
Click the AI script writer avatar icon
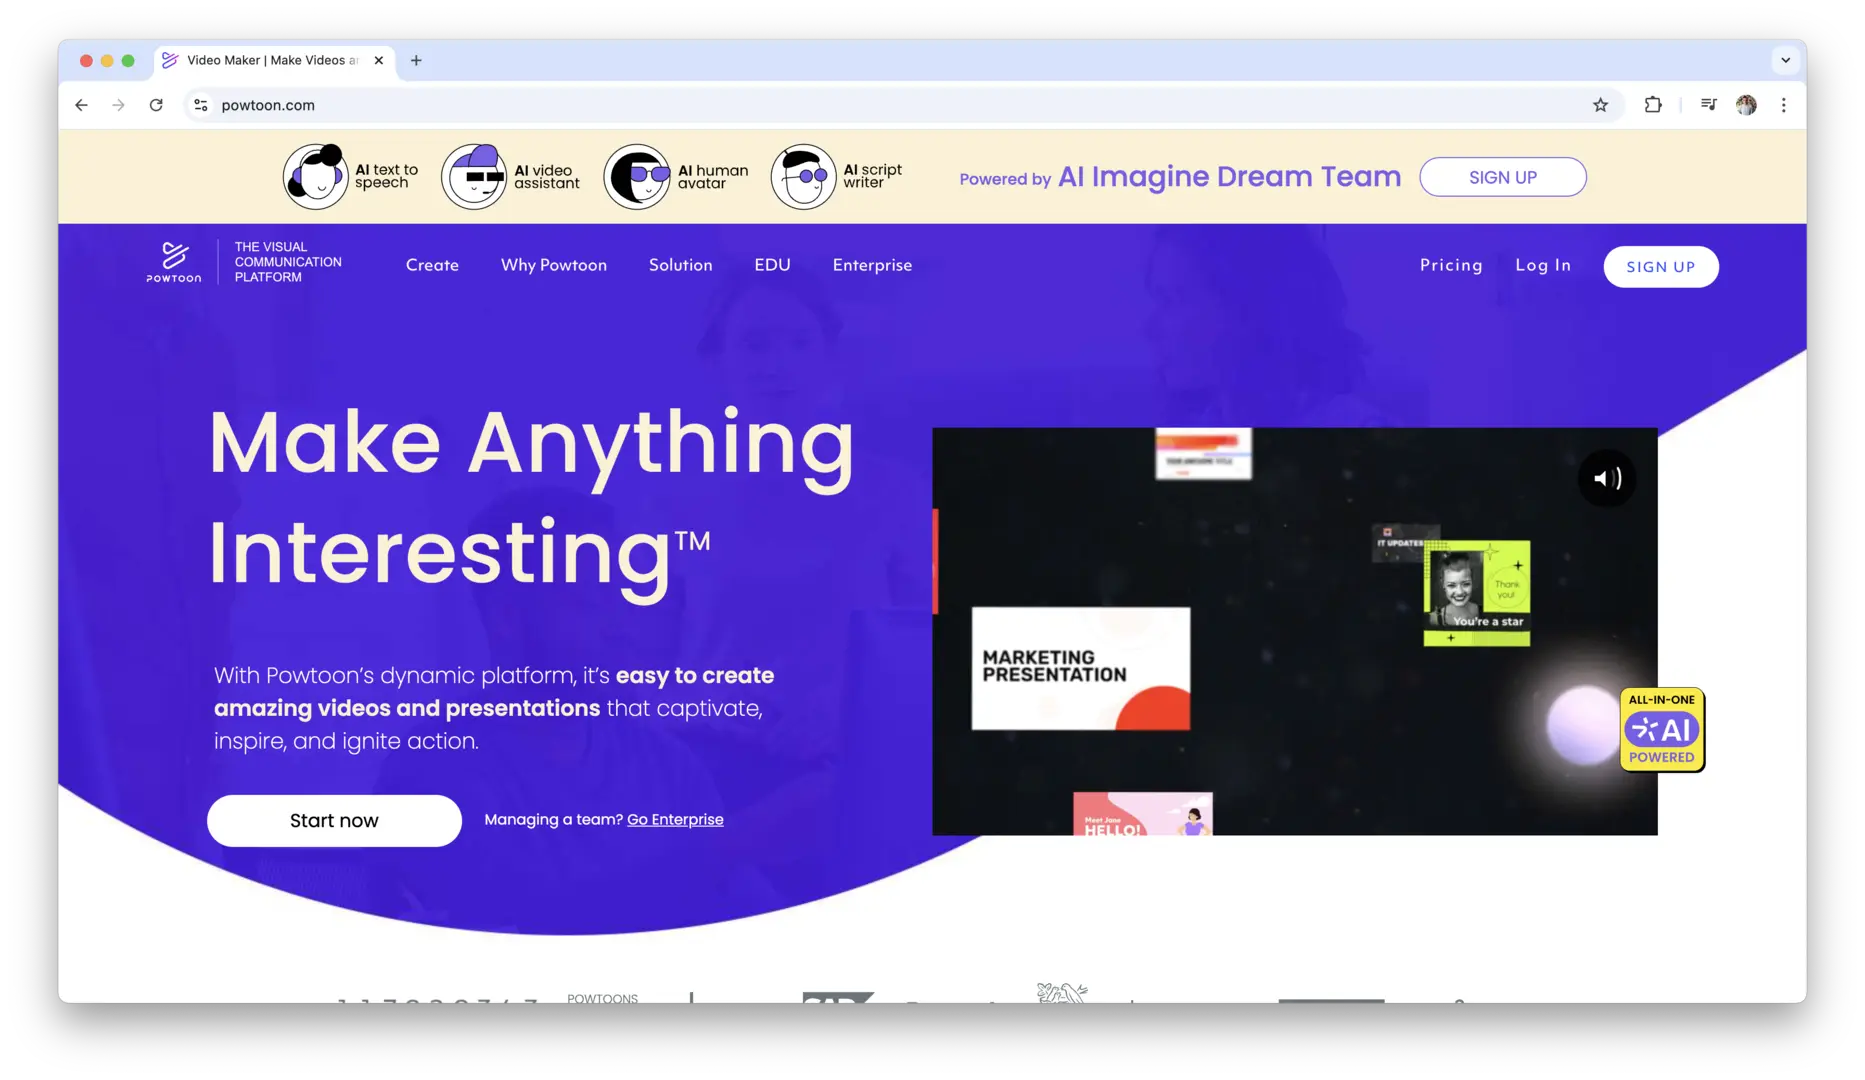(x=803, y=176)
